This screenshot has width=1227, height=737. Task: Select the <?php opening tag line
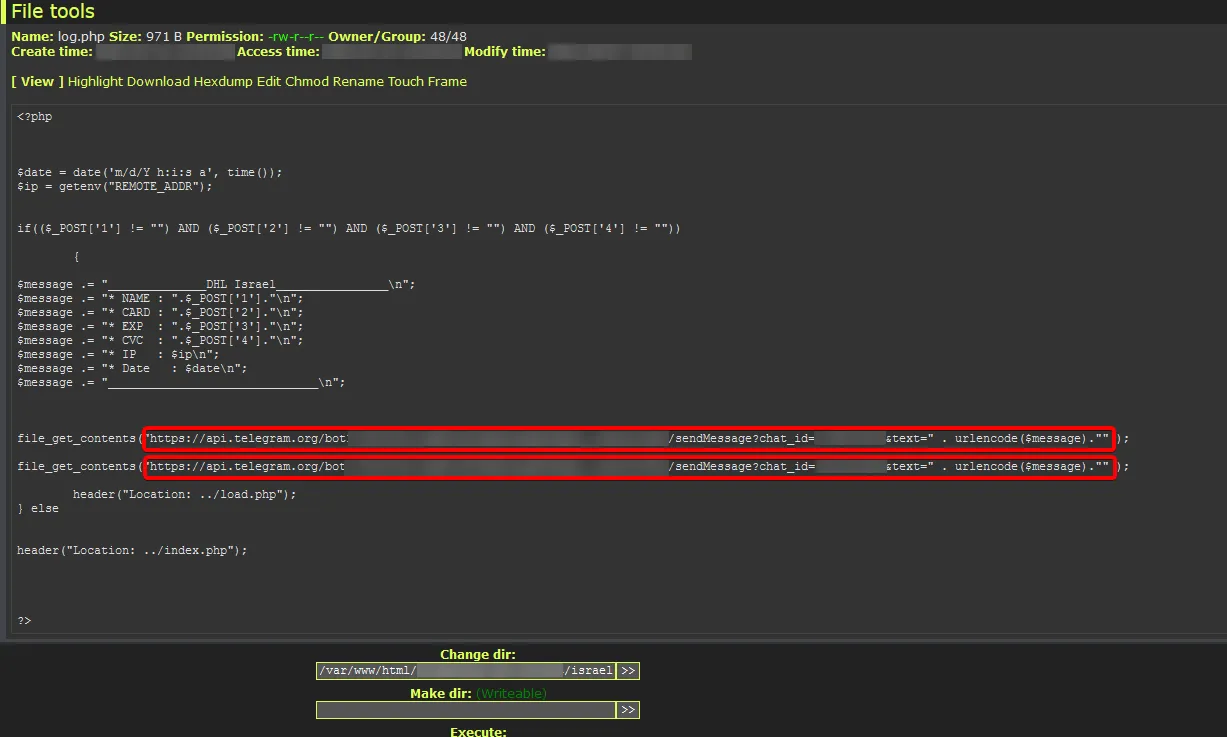click(x=35, y=117)
